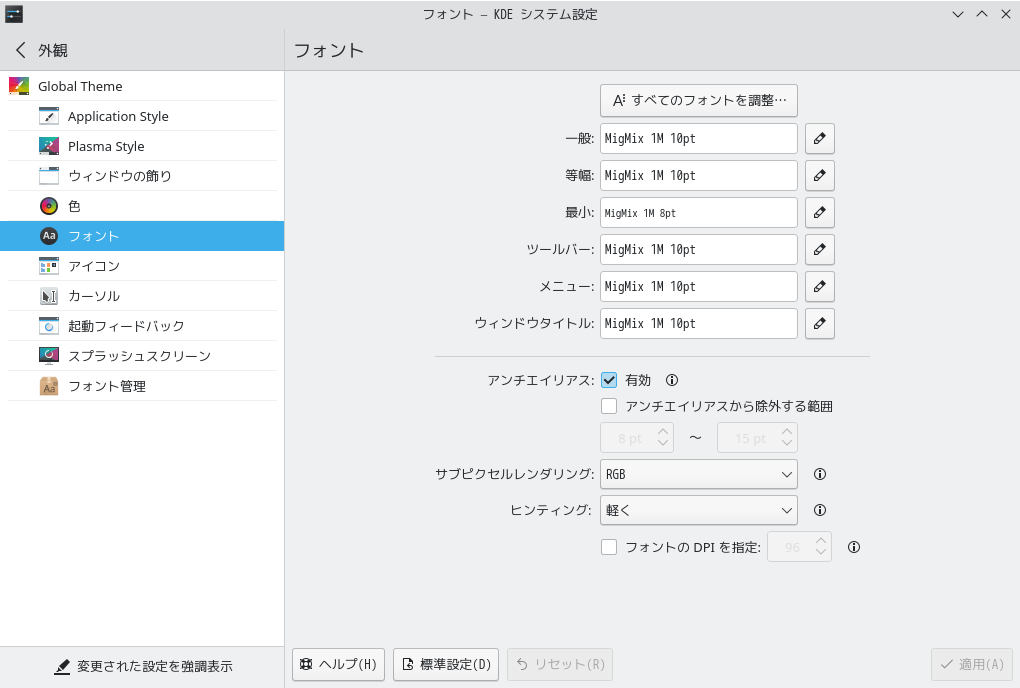Screen dimensions: 1020x688
Task: Open 起動フィードバック settings page
Action: 142,326
